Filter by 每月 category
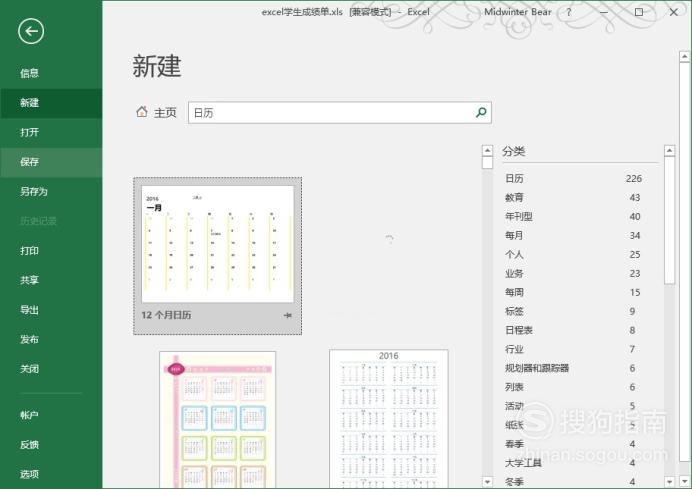 click(573, 236)
